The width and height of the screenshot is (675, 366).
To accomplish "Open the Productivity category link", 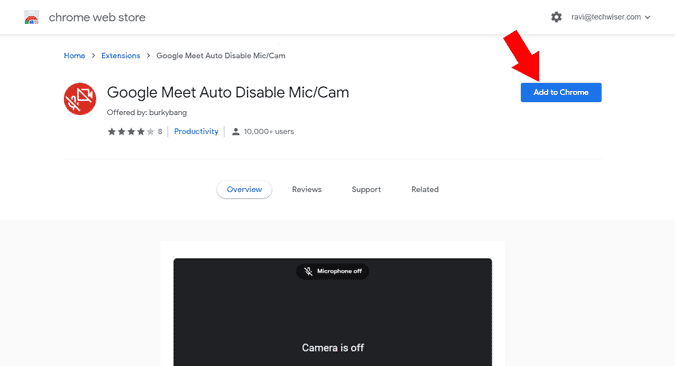I will pos(196,131).
